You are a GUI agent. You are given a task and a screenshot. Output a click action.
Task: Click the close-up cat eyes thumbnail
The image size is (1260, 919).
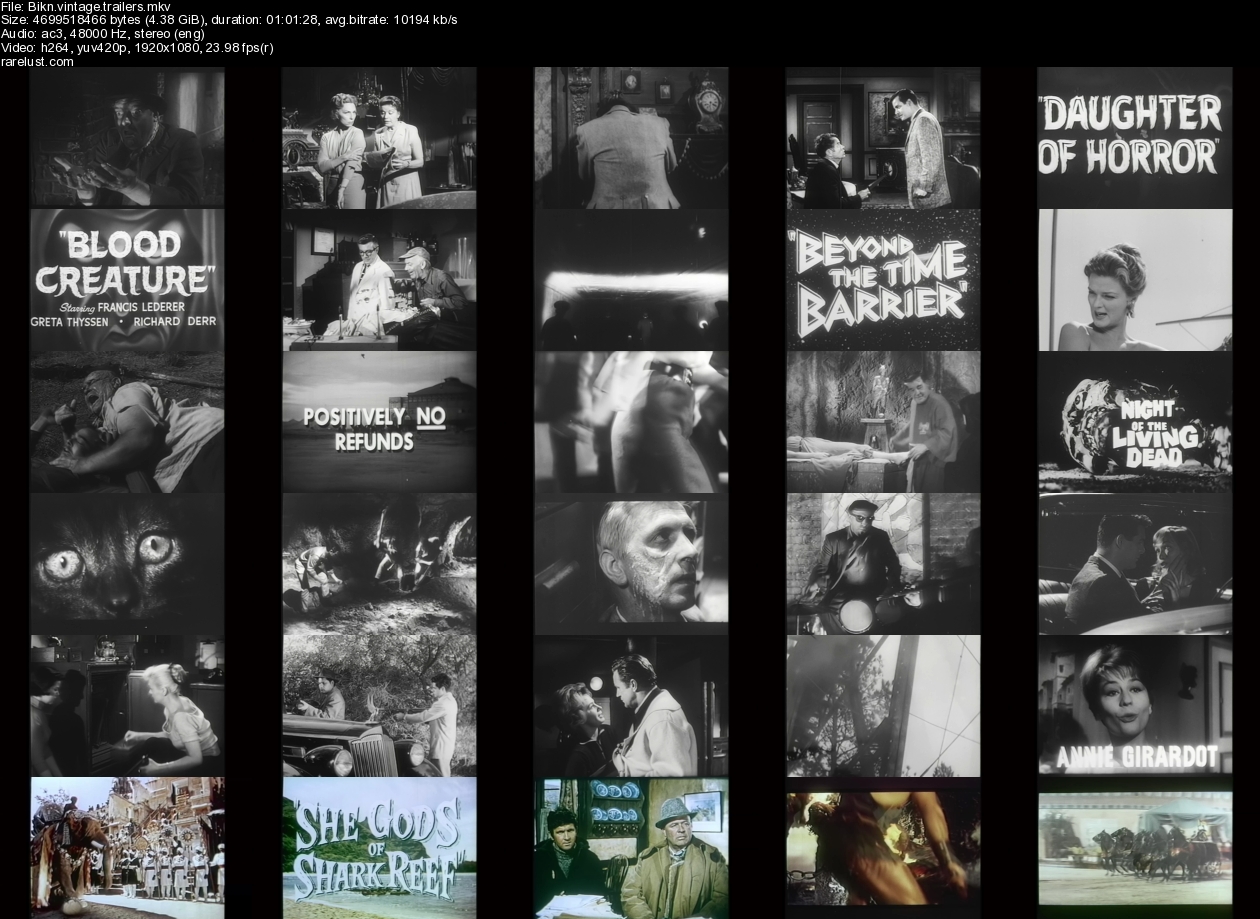(127, 563)
